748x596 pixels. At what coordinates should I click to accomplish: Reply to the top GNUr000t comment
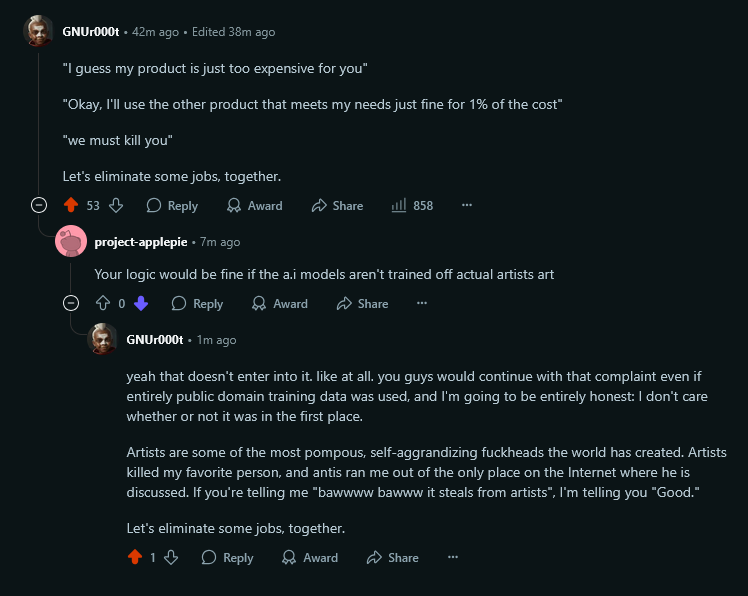172,205
